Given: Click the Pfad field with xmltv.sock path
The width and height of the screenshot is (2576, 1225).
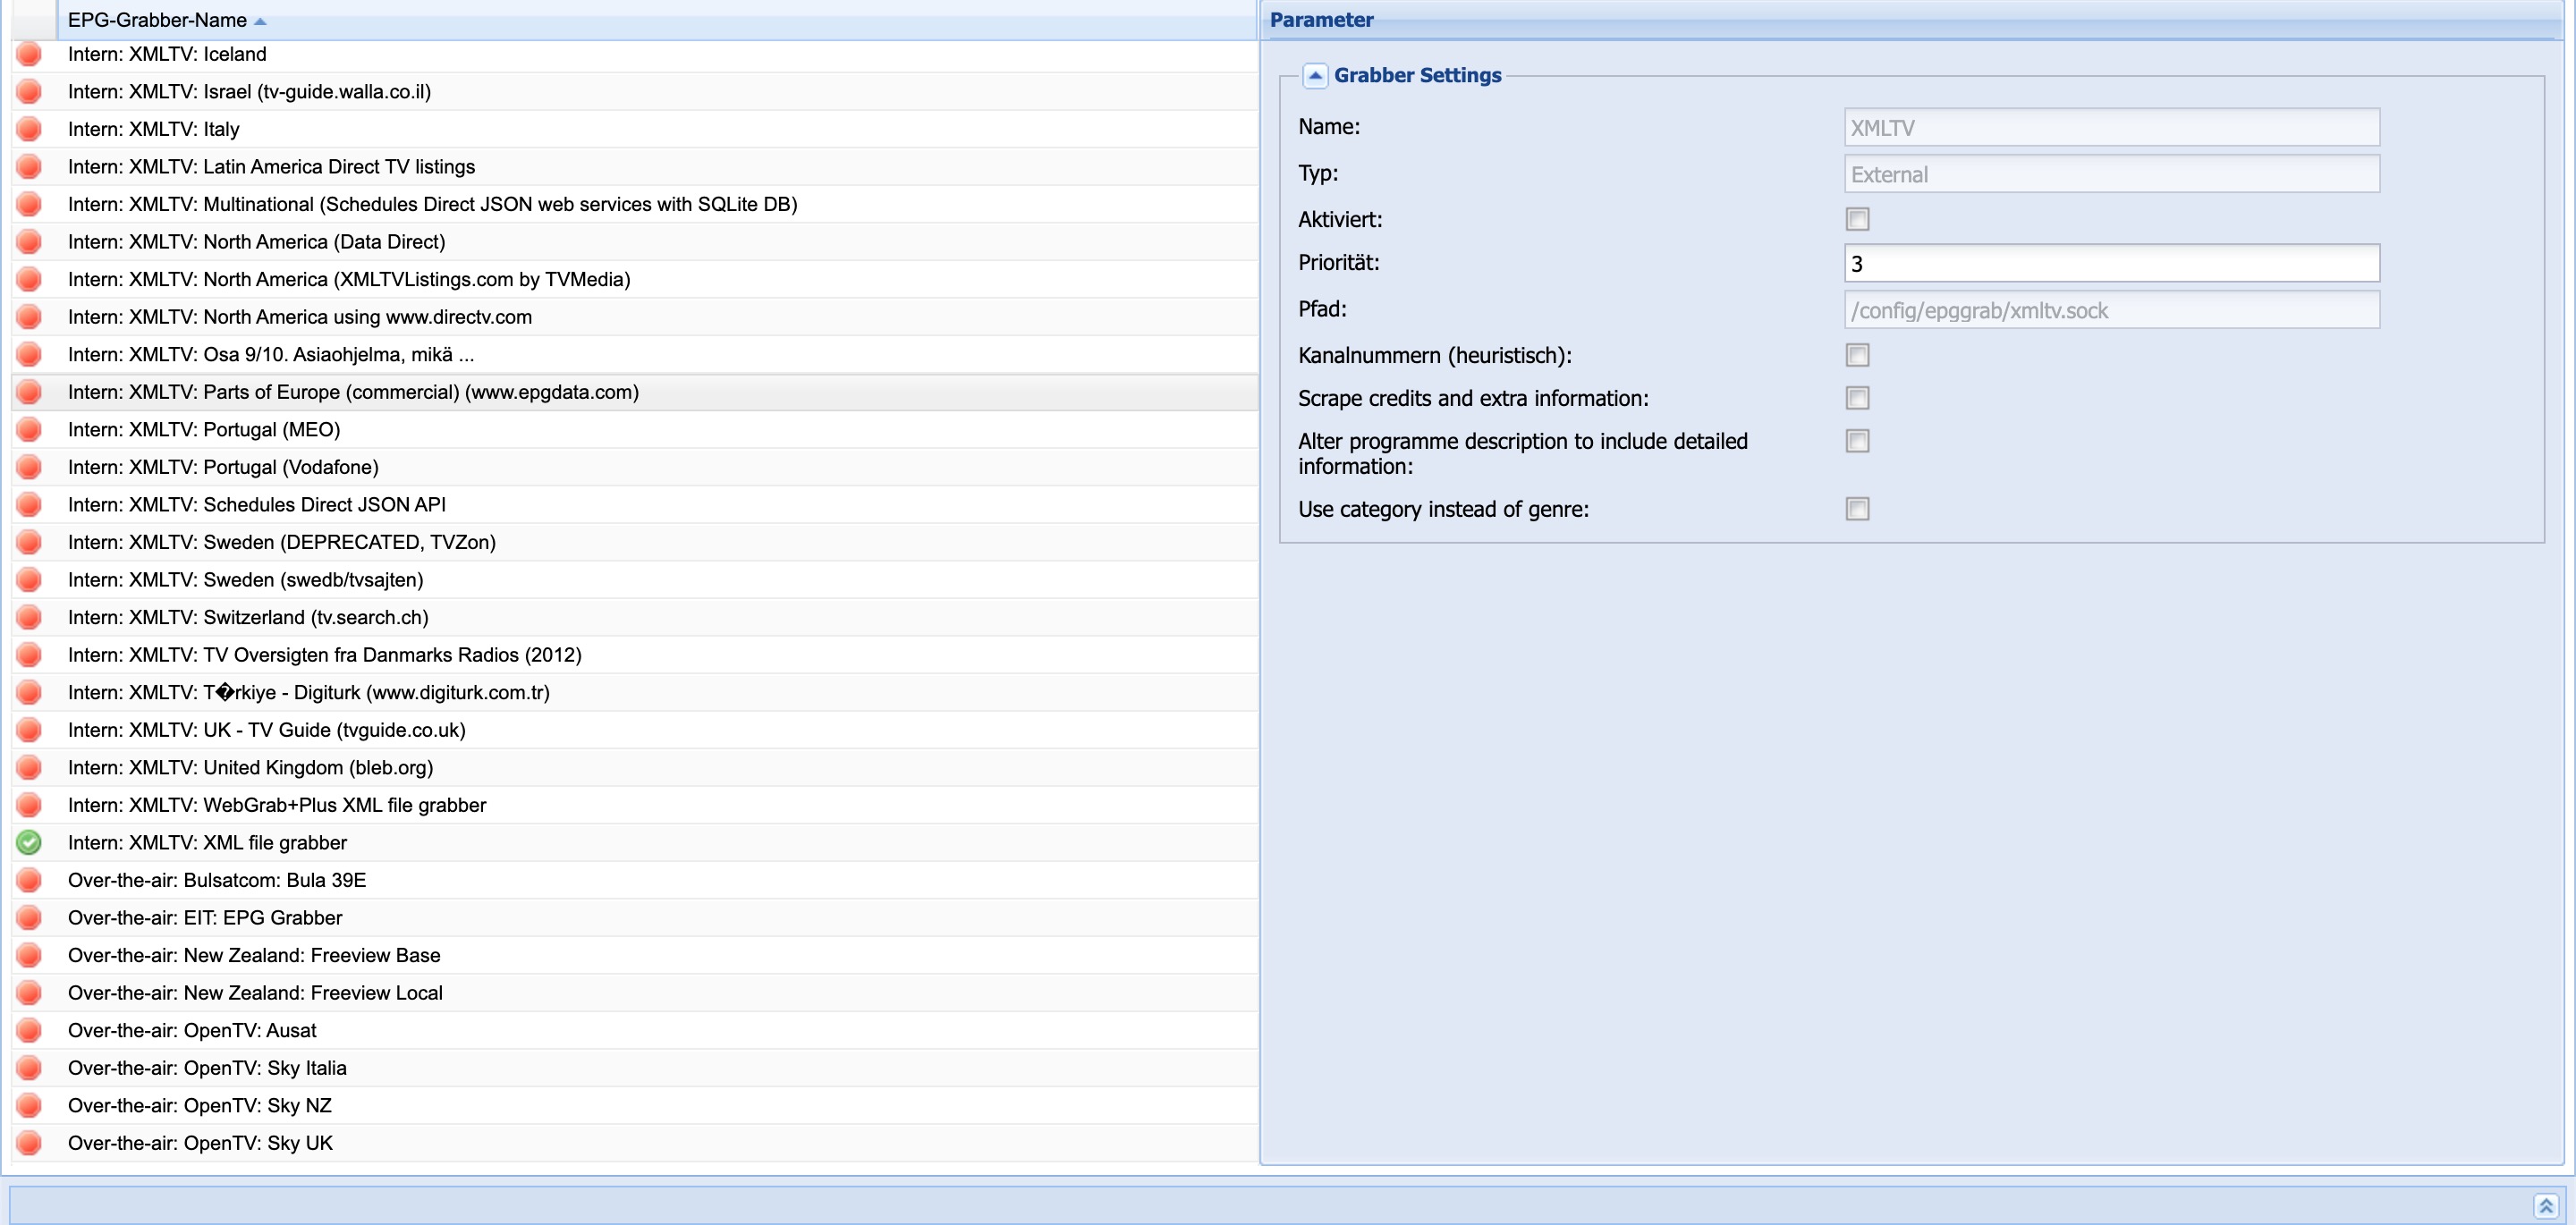Looking at the screenshot, I should coord(2111,310).
